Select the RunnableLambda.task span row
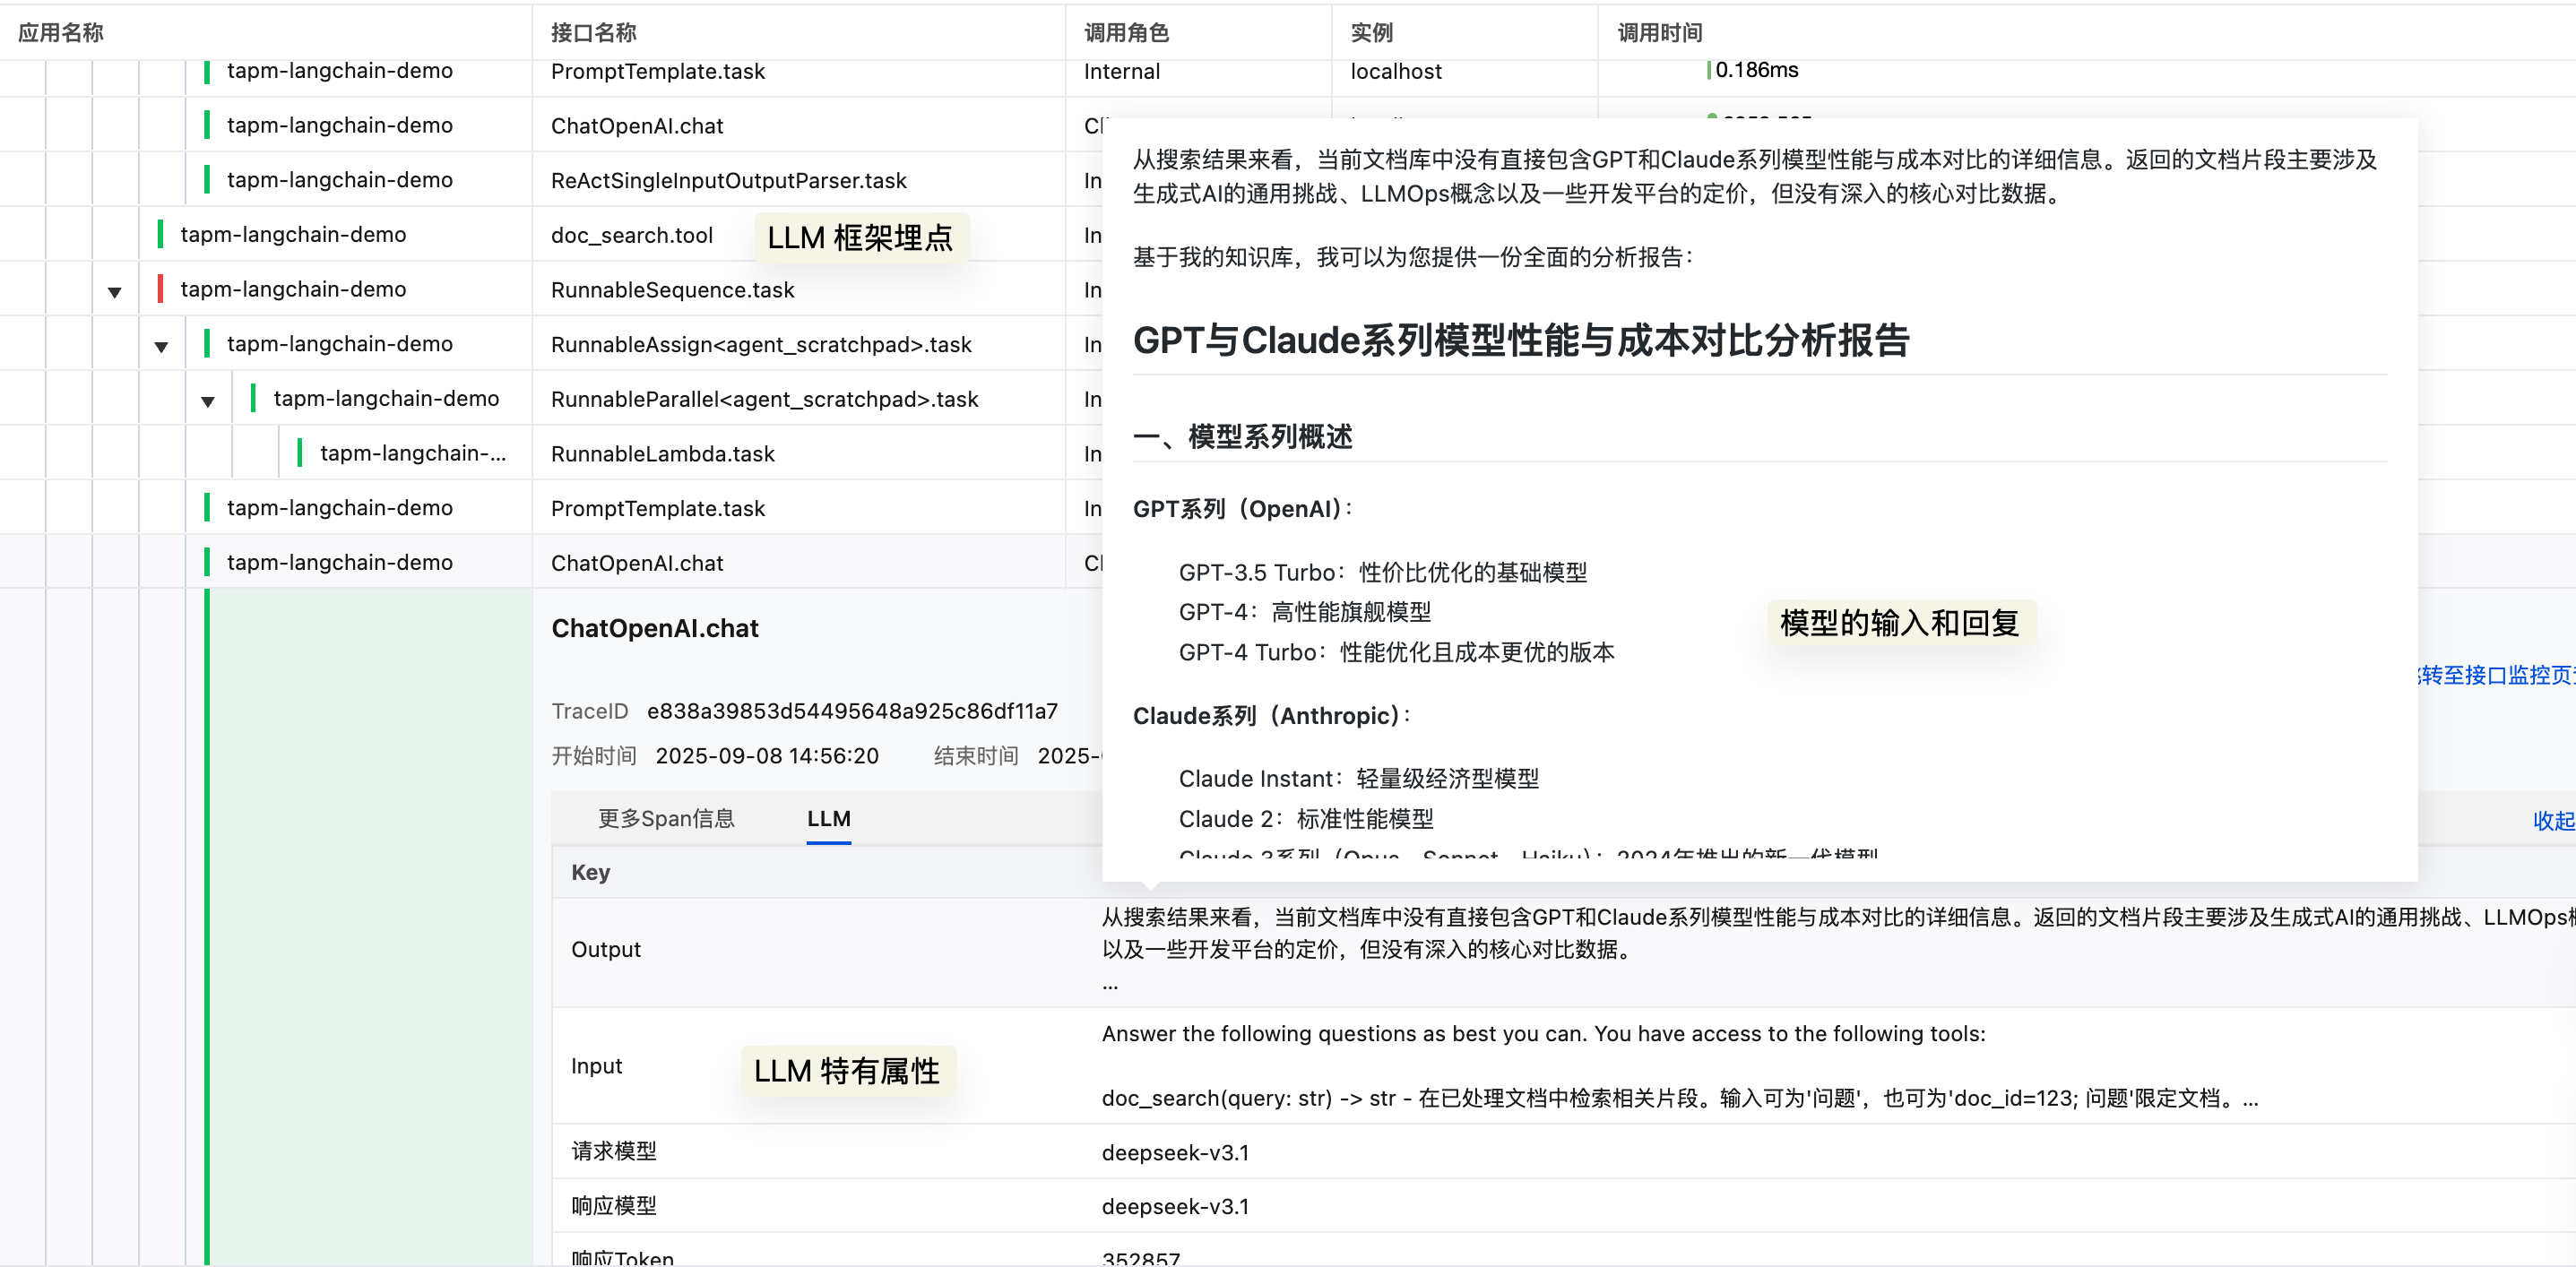Image resolution: width=2576 pixels, height=1267 pixels. tap(662, 453)
